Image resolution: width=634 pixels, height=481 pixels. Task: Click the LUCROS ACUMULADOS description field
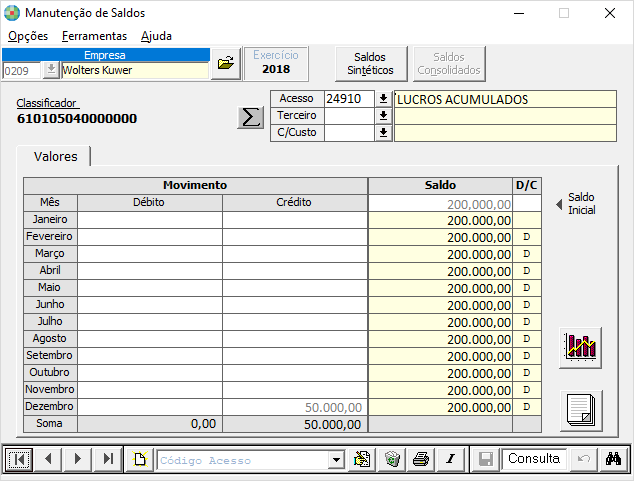[x=505, y=99]
